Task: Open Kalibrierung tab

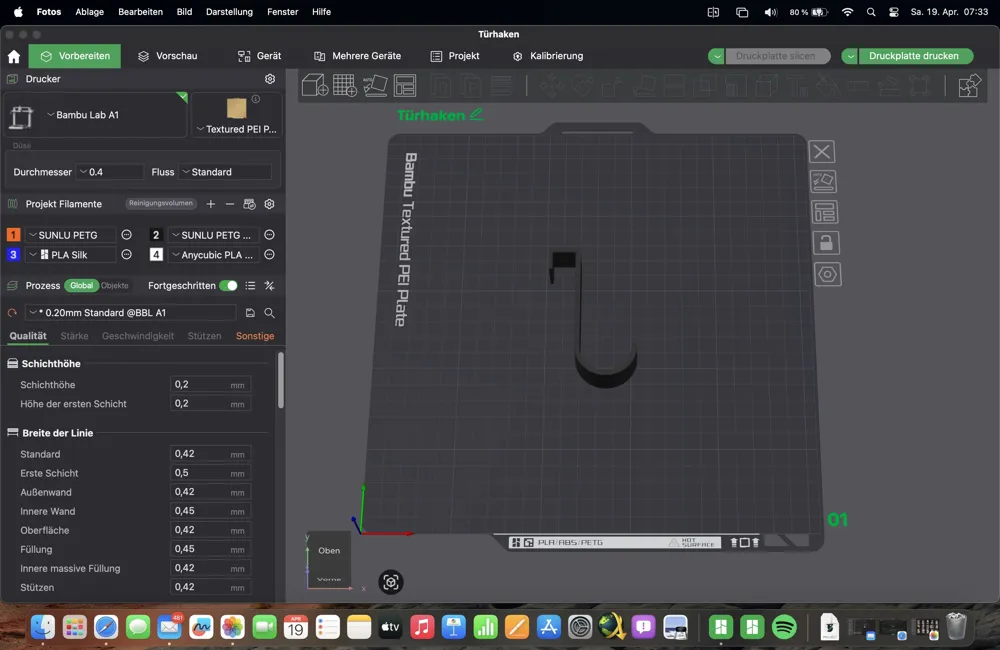Action: 548,56
